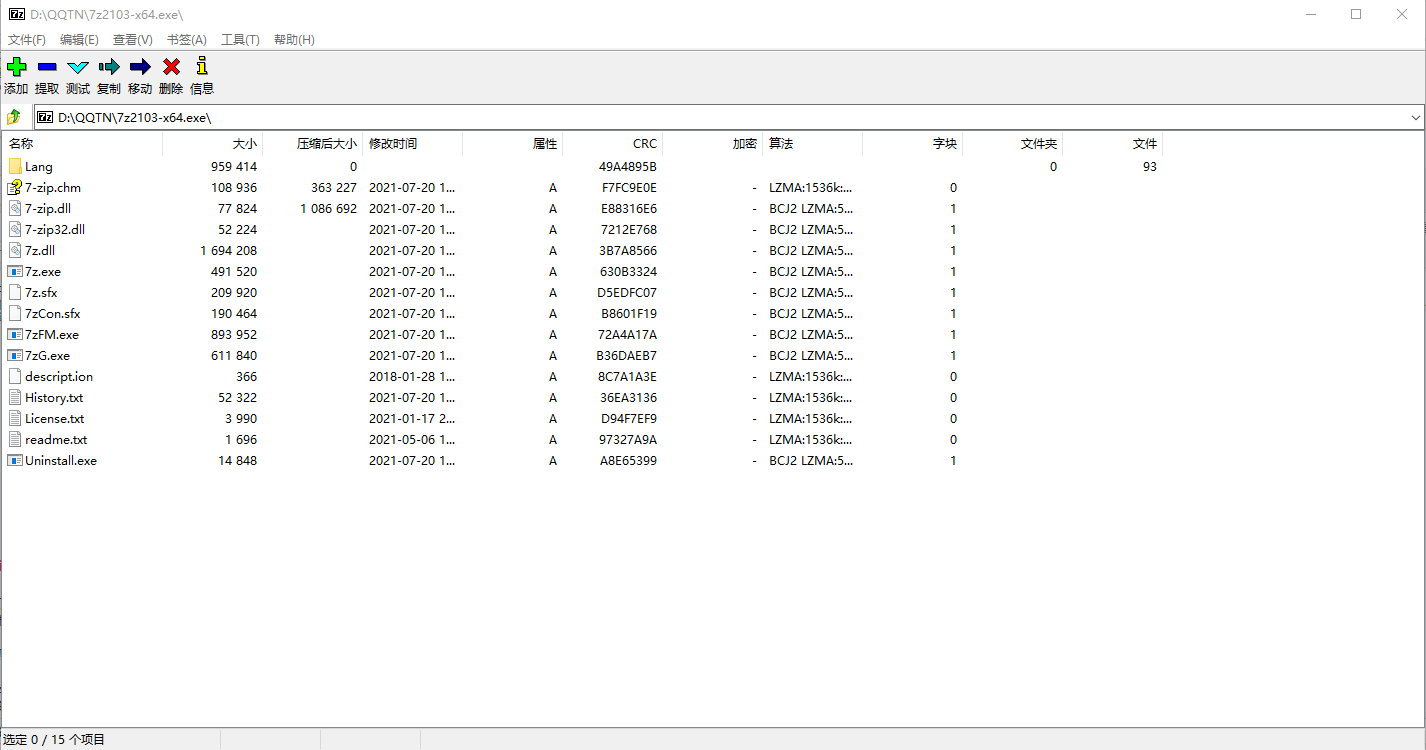Open the 编辑(E) menu
Image resolution: width=1426 pixels, height=750 pixels.
pyautogui.click(x=79, y=40)
